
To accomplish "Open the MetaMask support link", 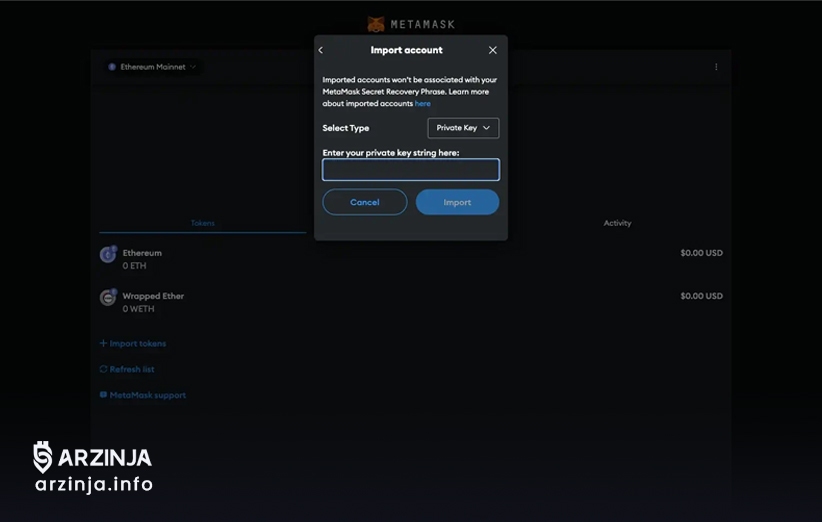I will [143, 395].
